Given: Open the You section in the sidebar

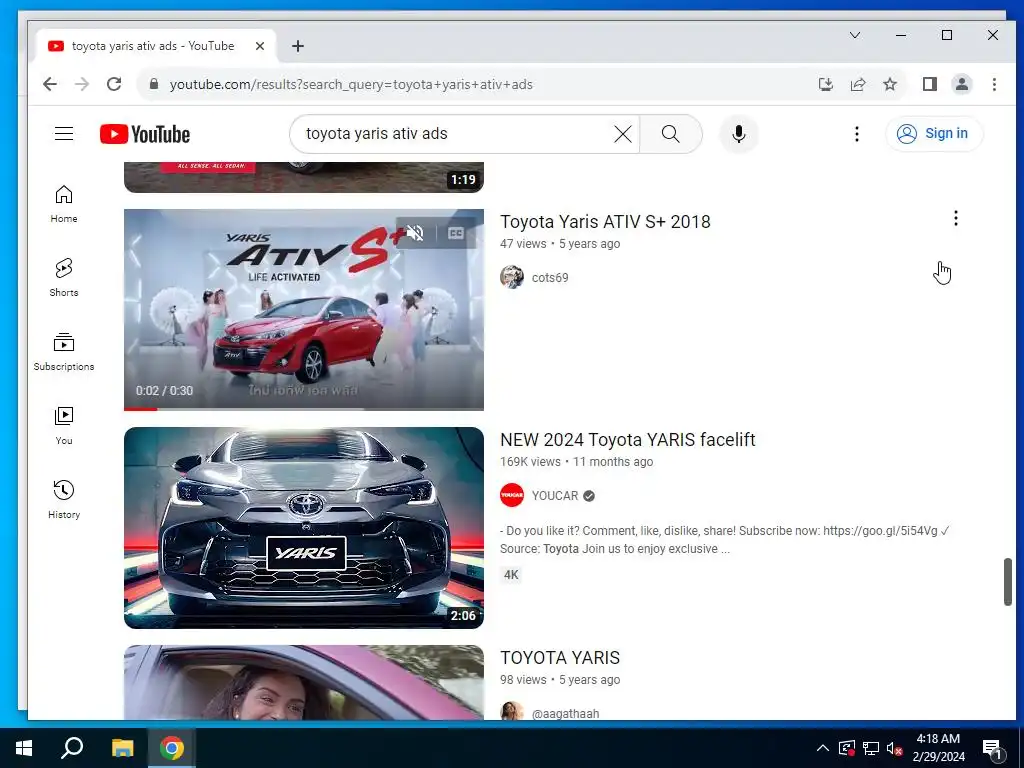Looking at the screenshot, I should point(64,426).
